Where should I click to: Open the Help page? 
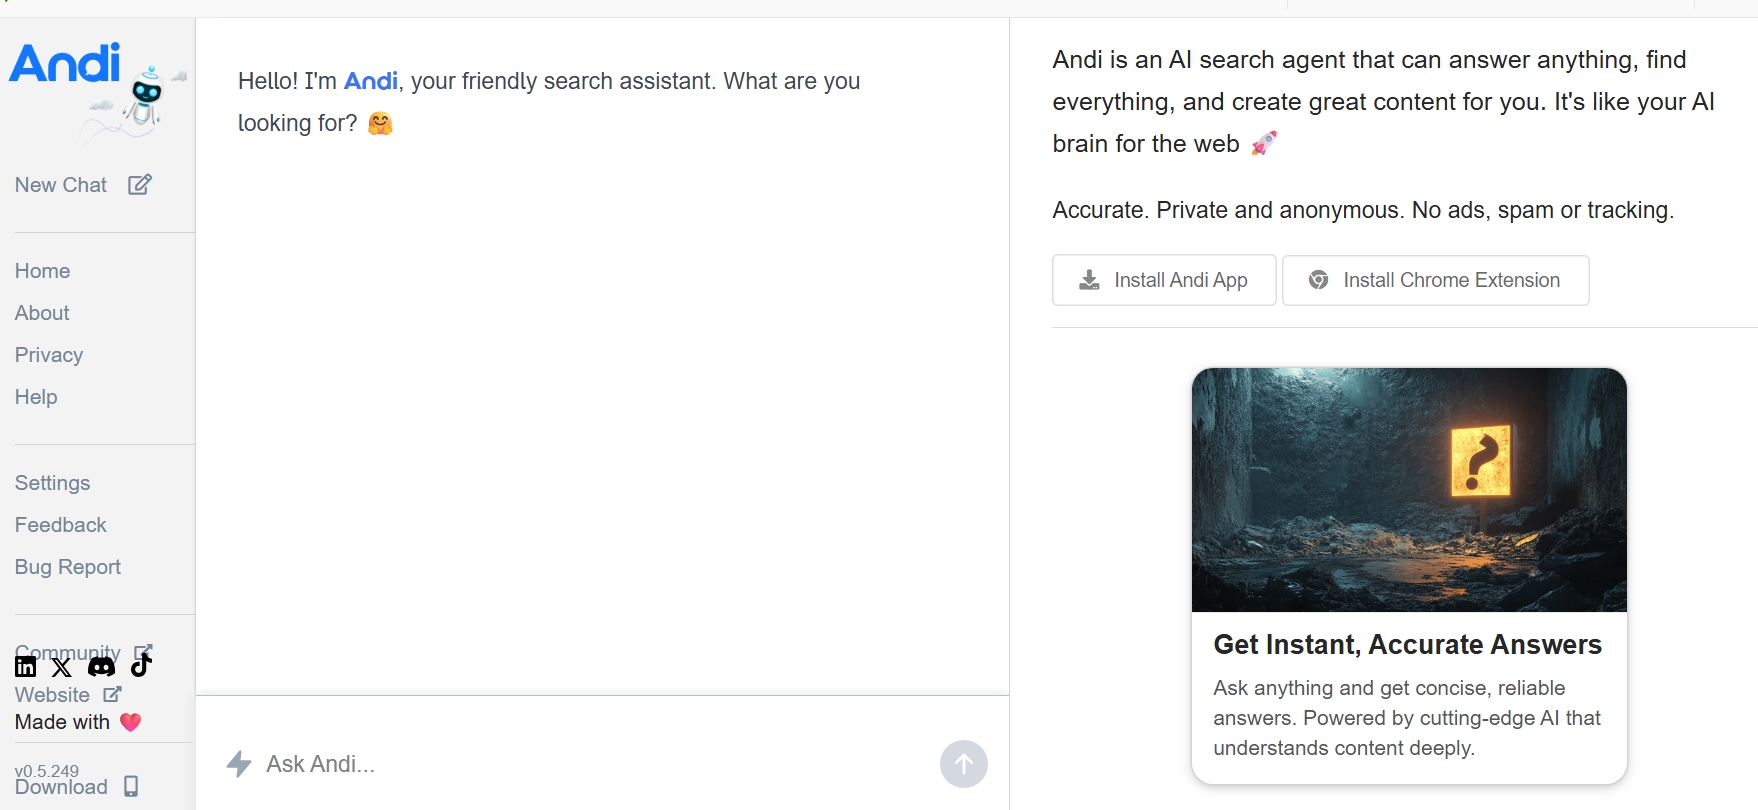[36, 397]
